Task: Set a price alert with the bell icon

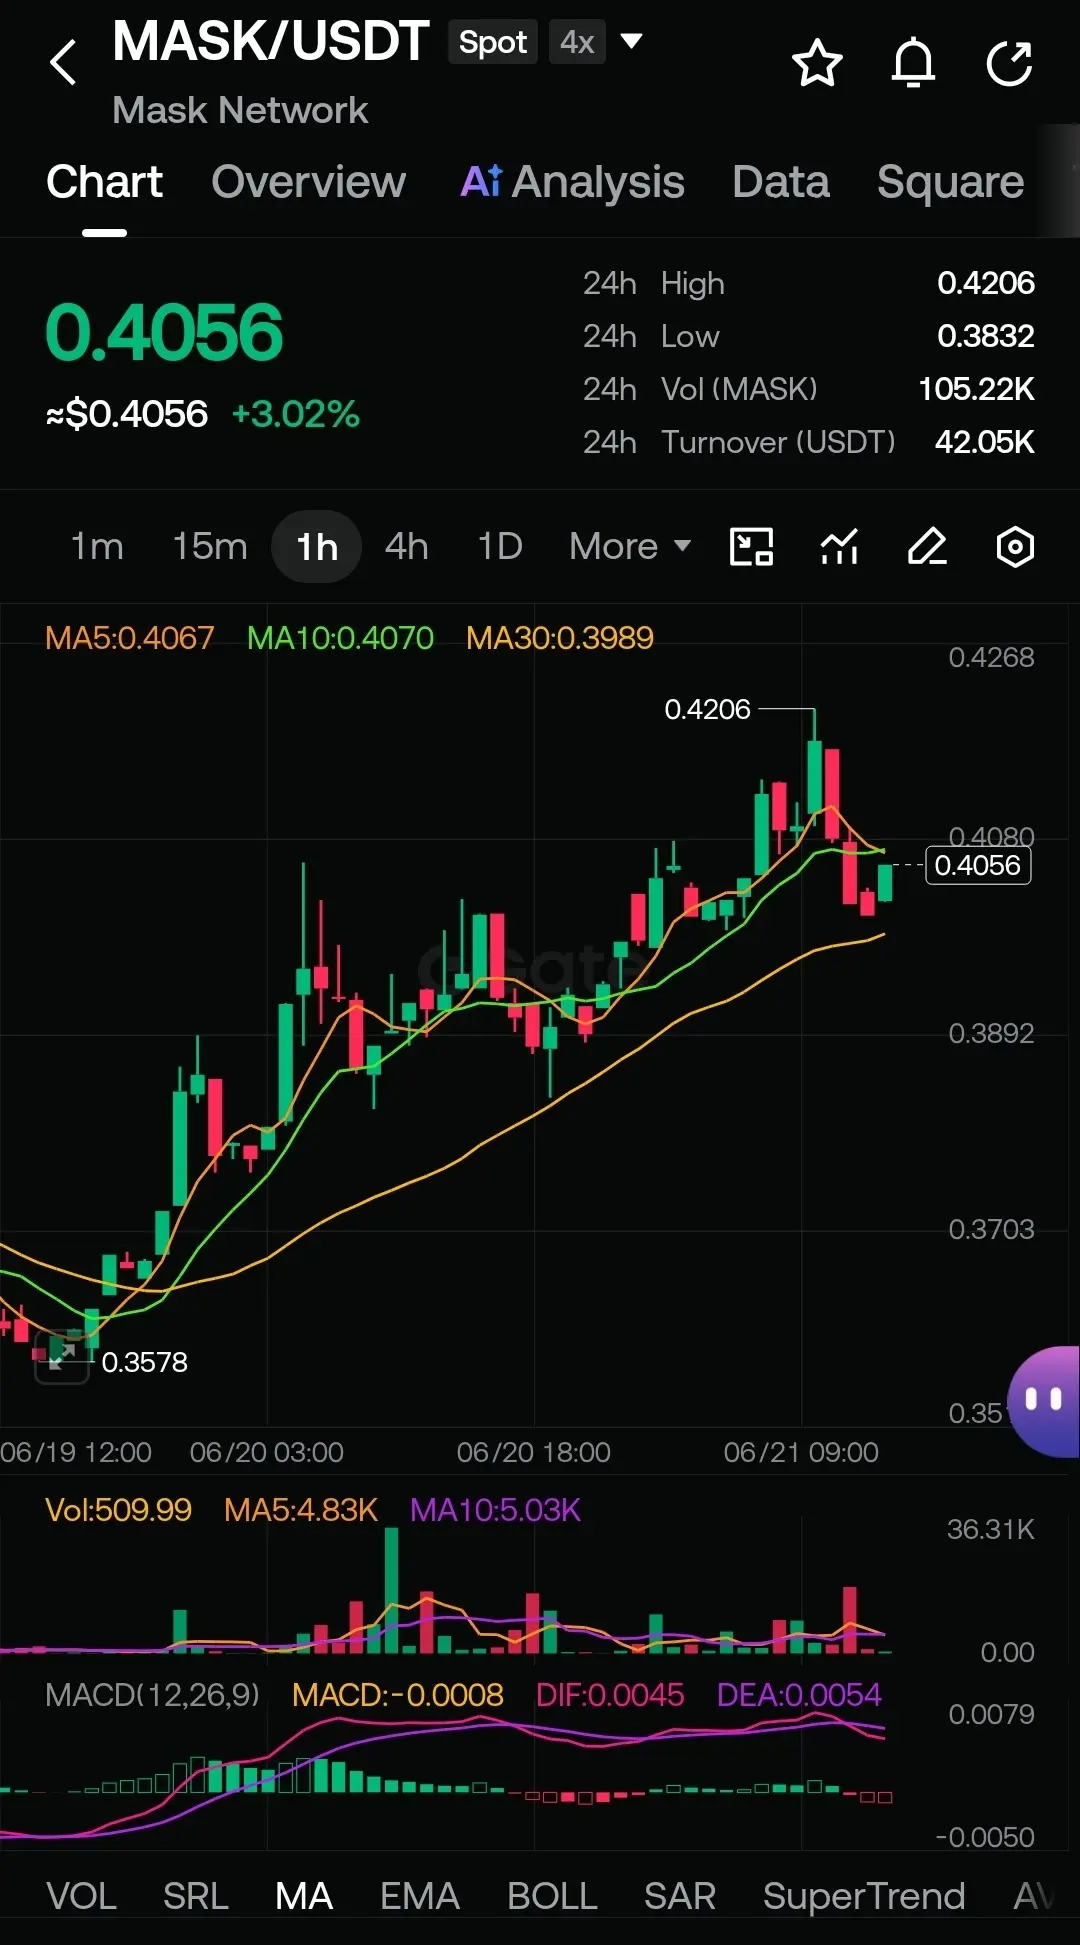Action: 913,63
